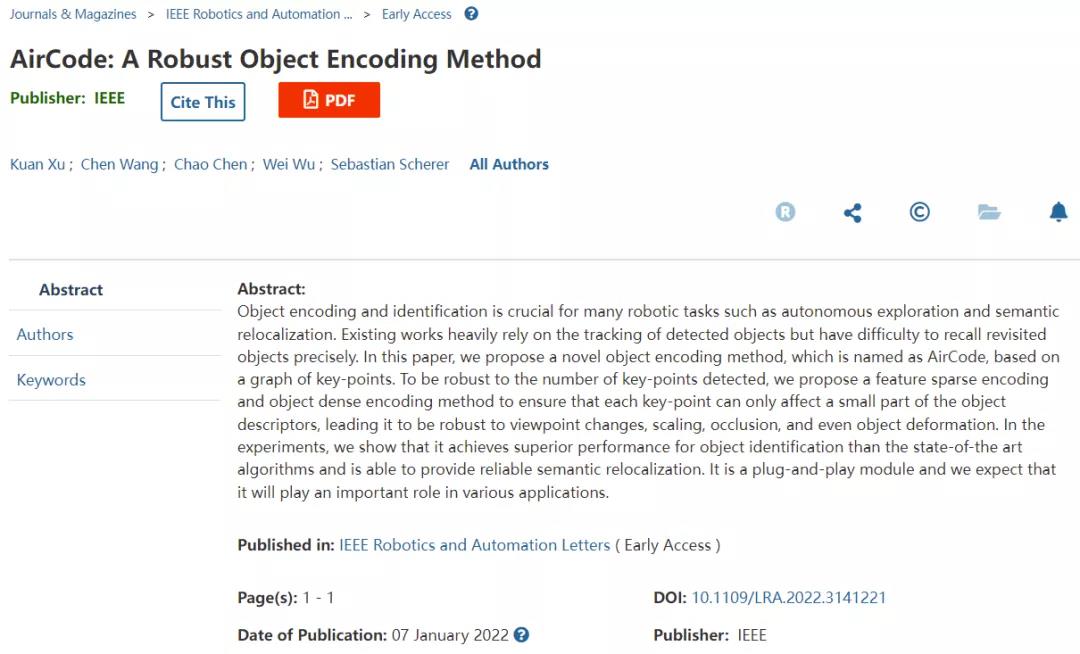Open the red PDF button
Screen dimensions: 1080x654
[x=329, y=100]
